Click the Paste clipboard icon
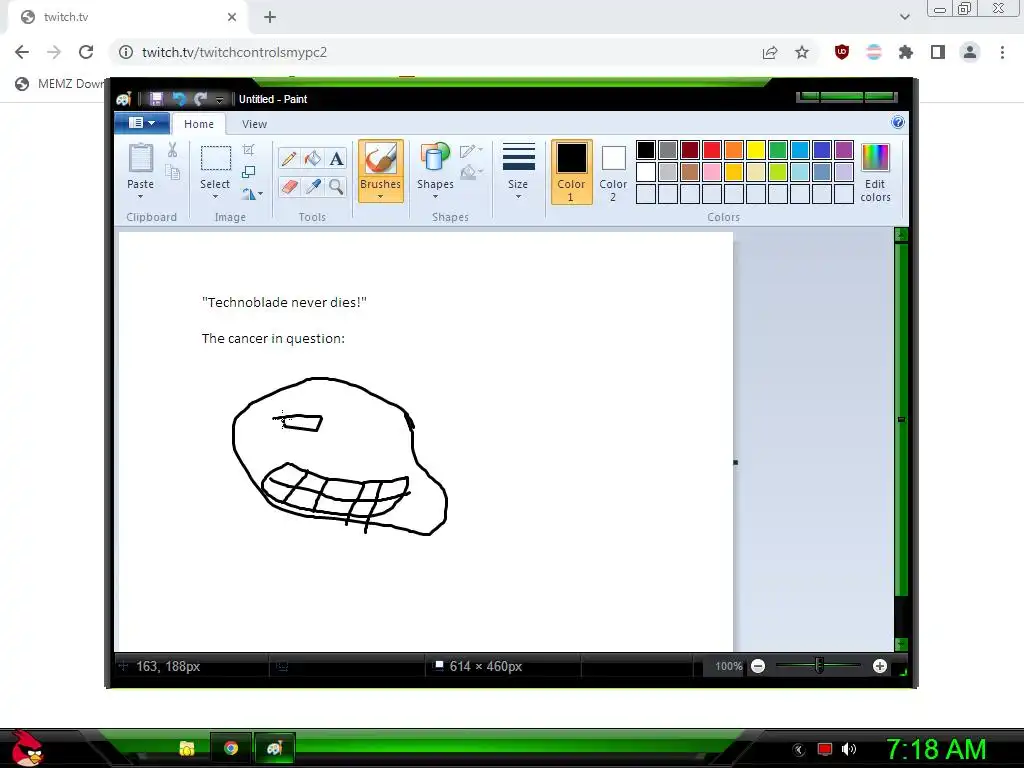 (x=140, y=159)
